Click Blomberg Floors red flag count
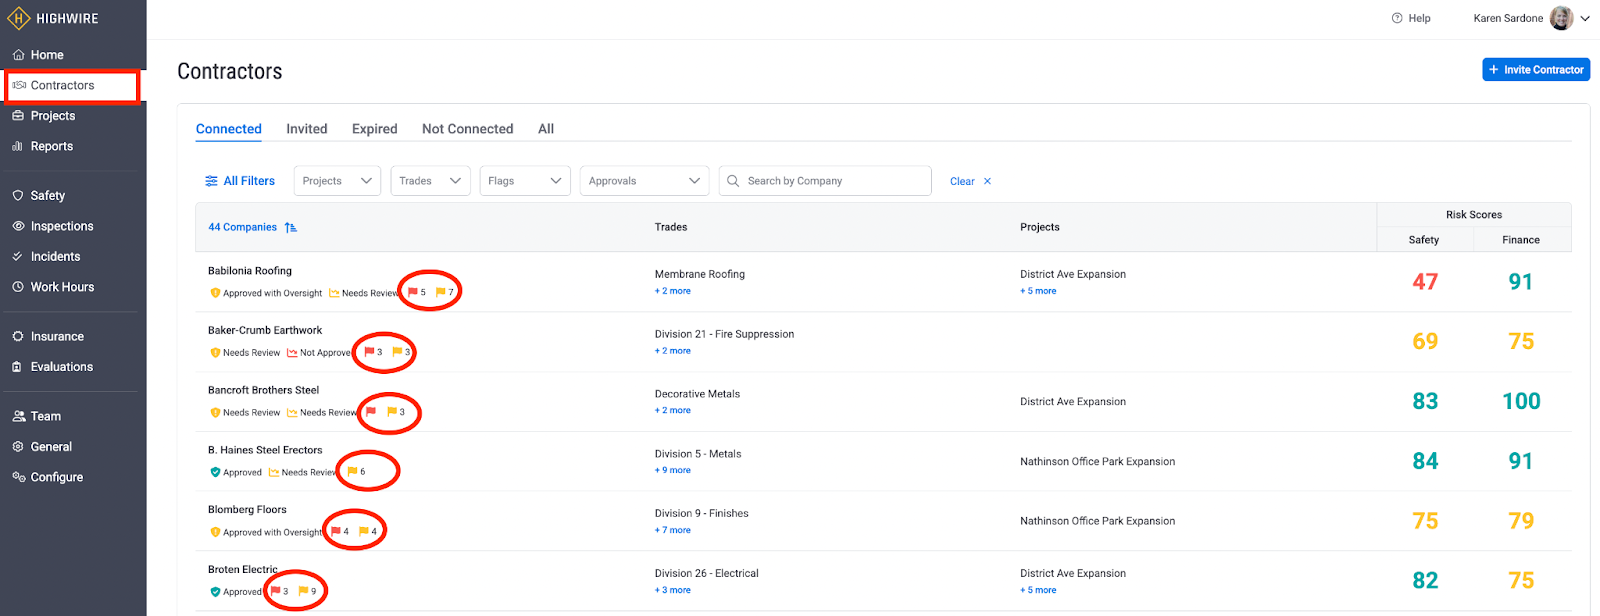 [340, 531]
